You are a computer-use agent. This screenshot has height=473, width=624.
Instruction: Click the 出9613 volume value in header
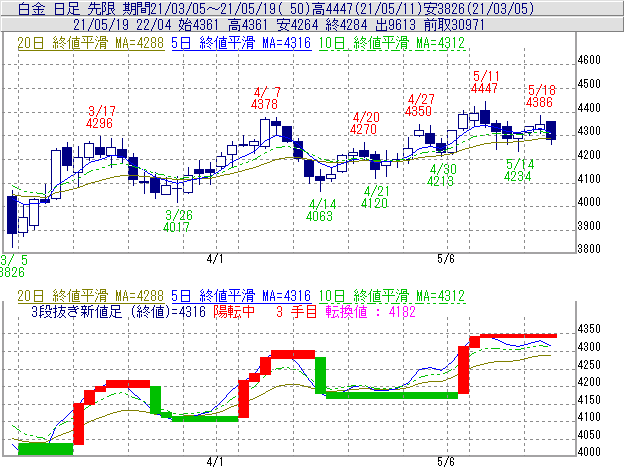[x=396, y=25]
